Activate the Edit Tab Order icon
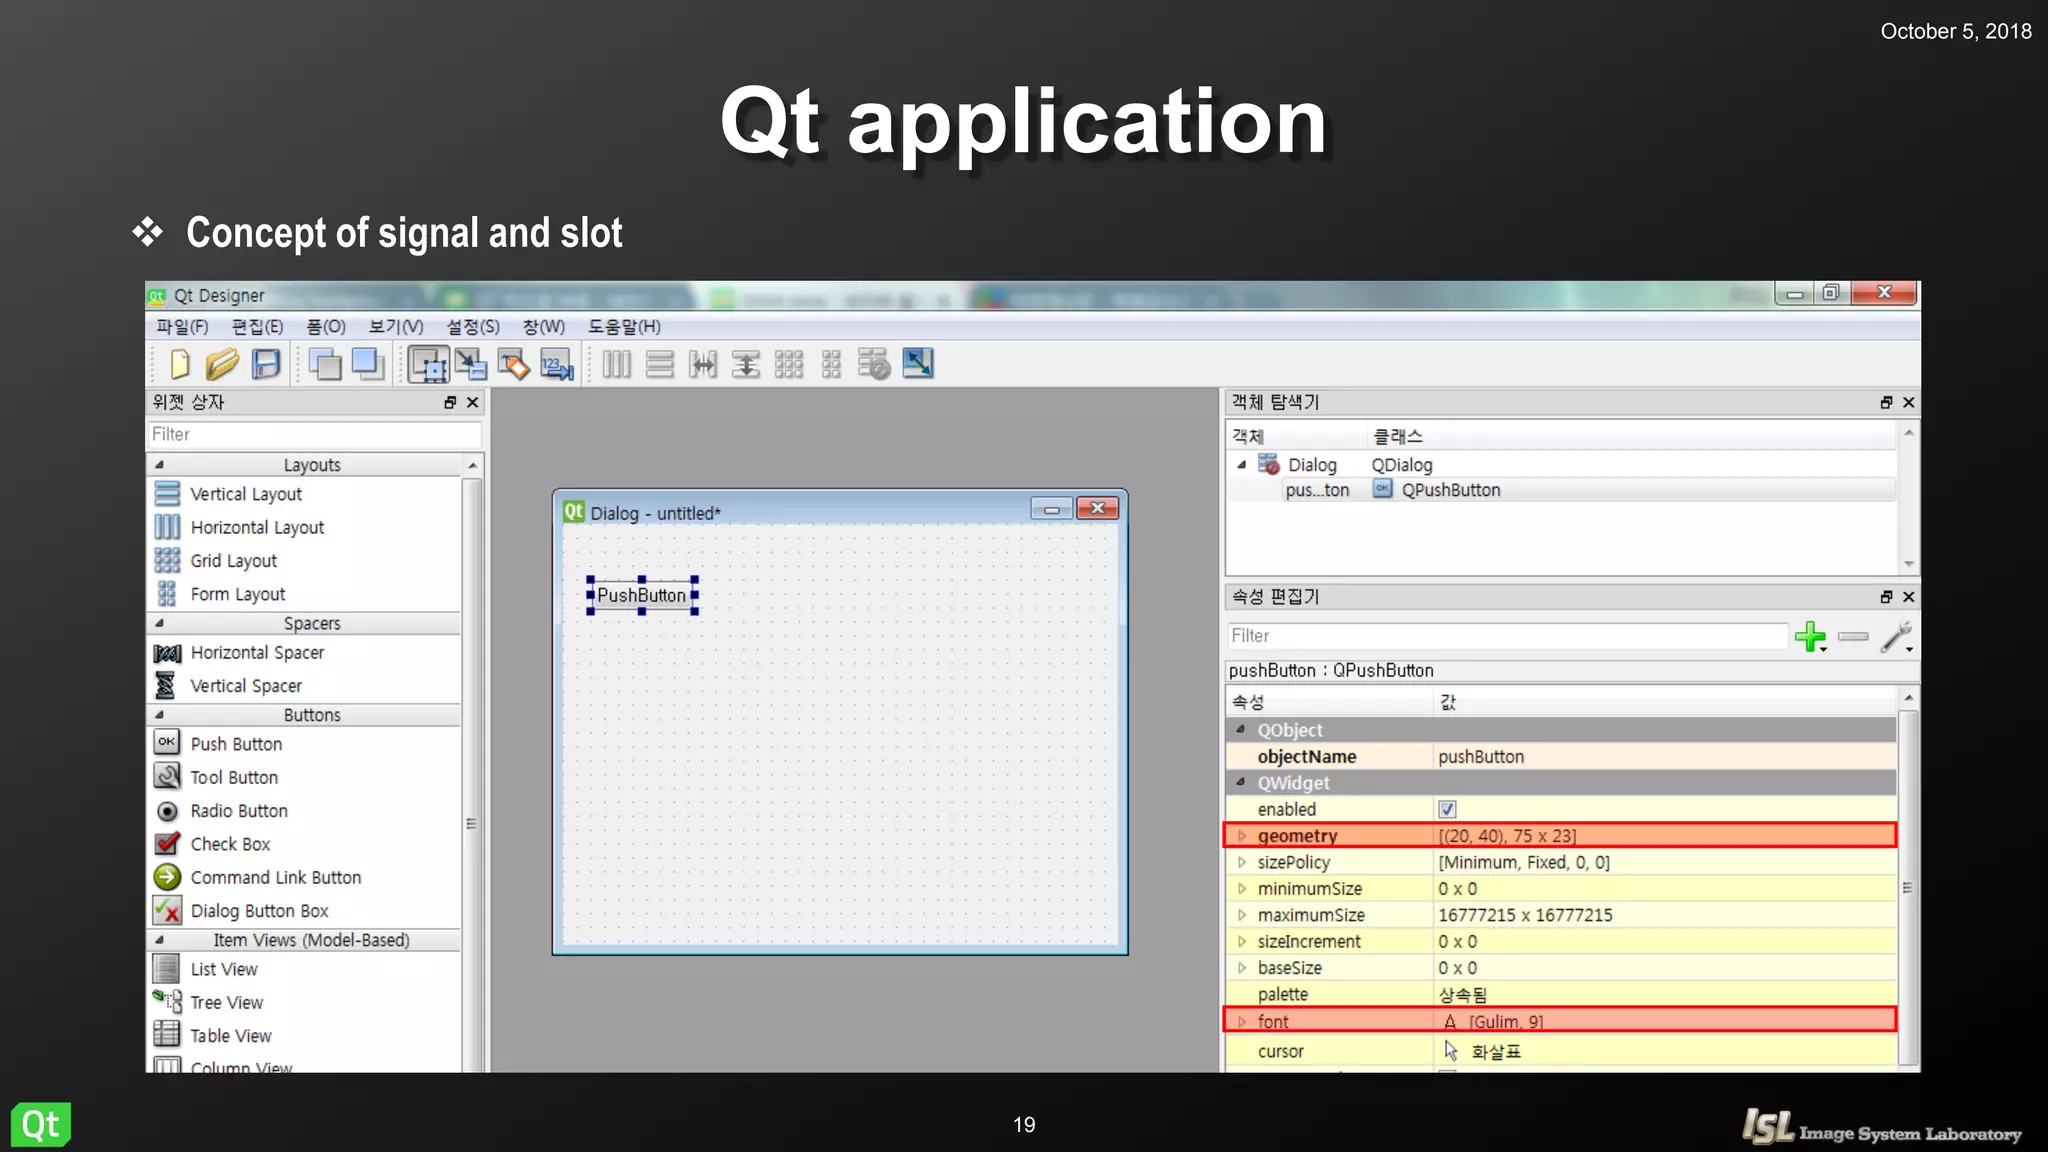 point(557,364)
